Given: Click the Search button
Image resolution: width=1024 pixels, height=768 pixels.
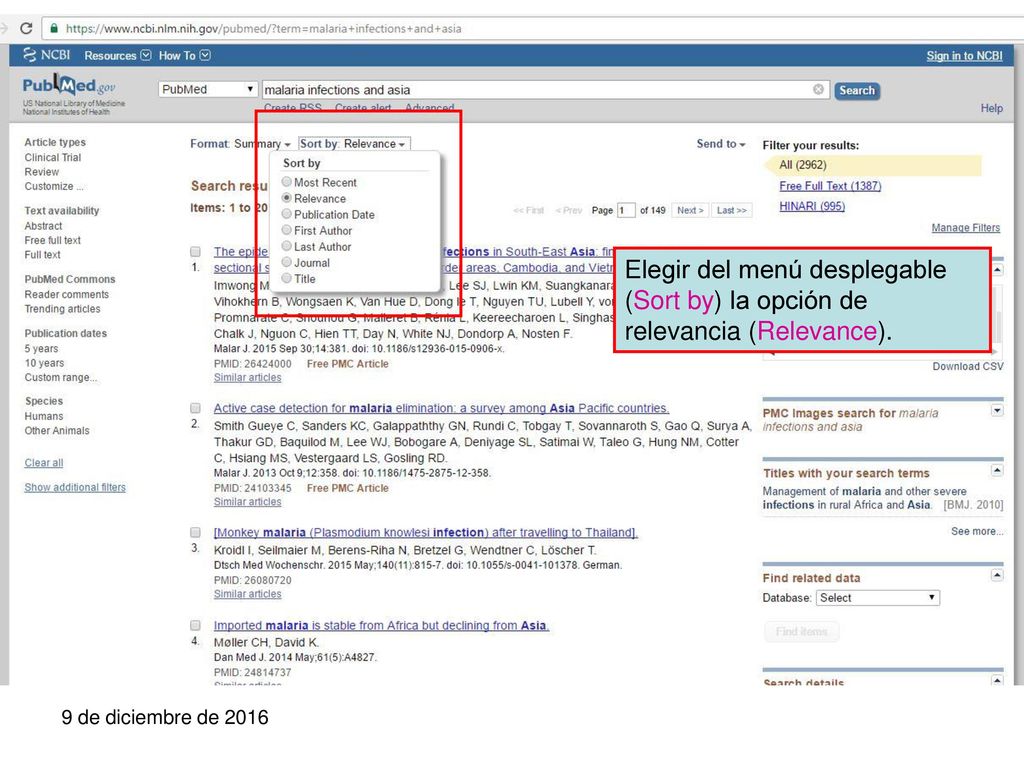Looking at the screenshot, I should 857,90.
